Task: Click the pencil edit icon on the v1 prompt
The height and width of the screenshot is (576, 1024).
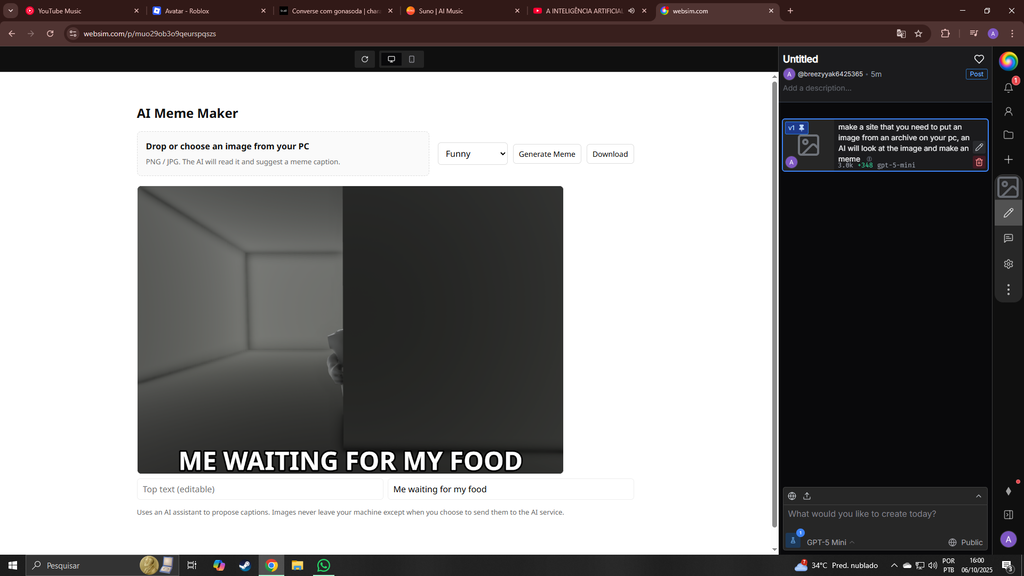Action: tap(979, 147)
